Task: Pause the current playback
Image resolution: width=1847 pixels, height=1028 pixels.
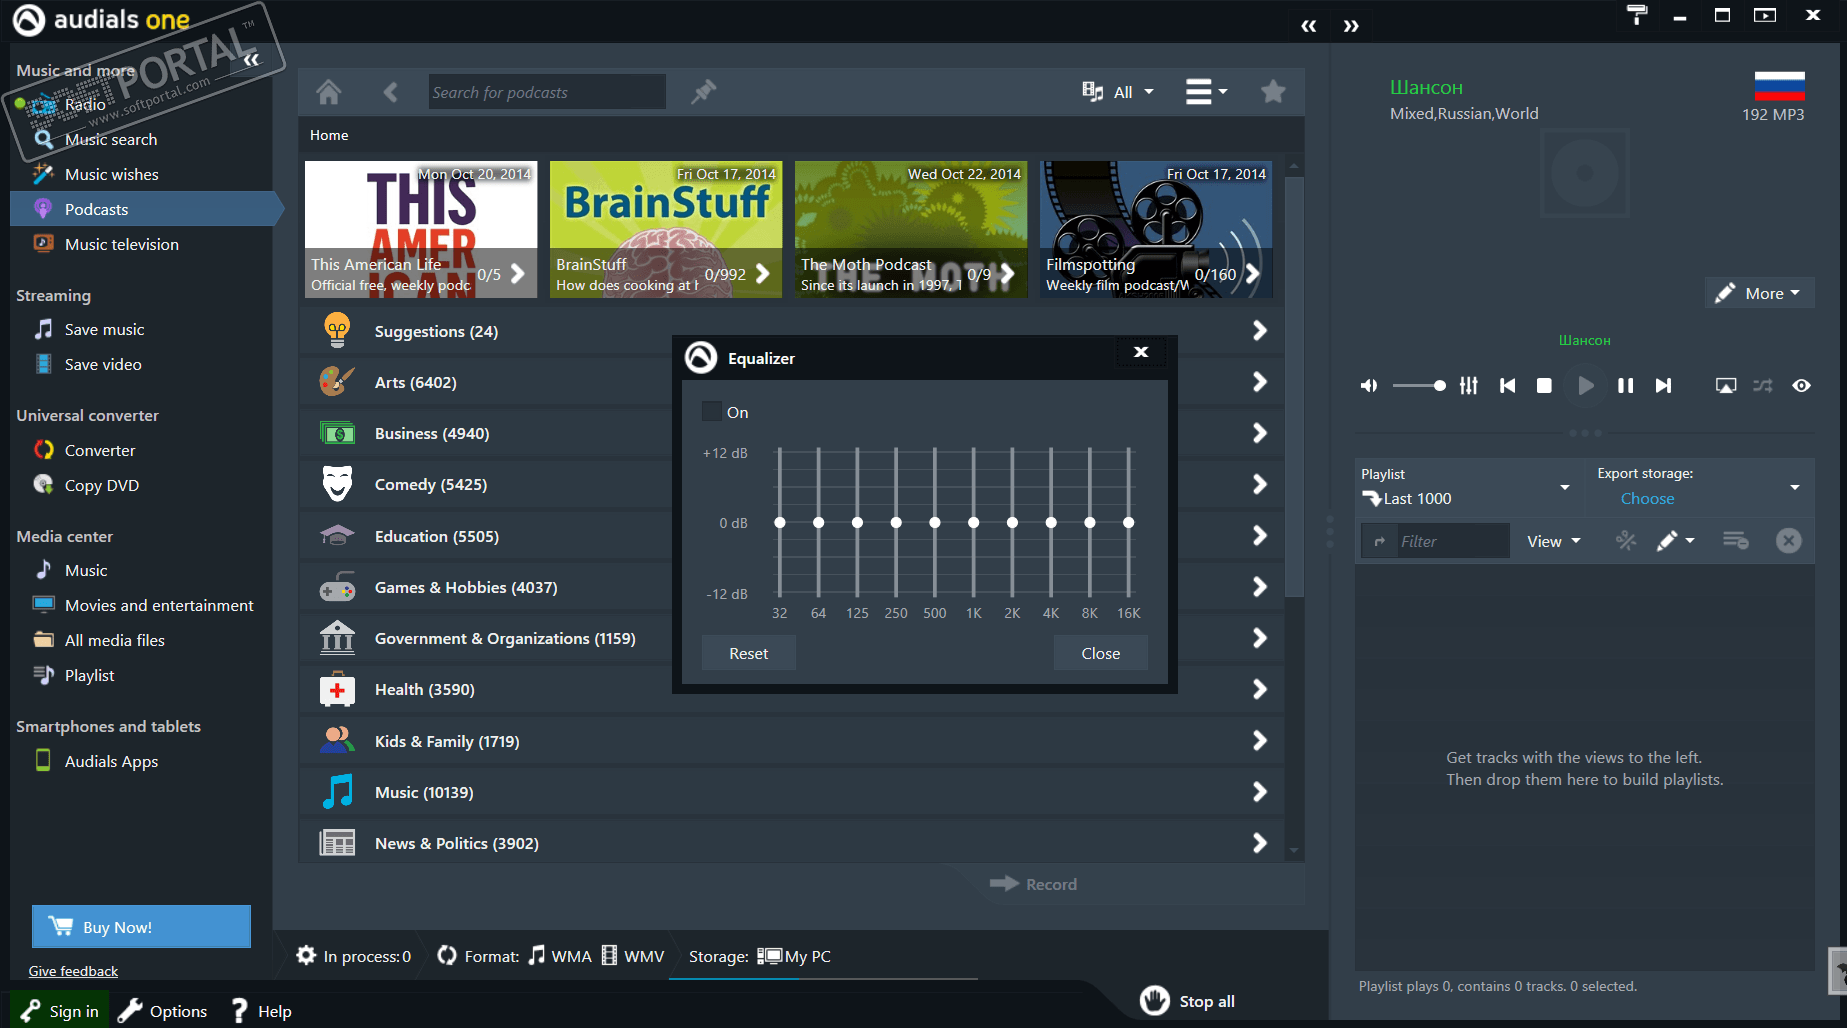Action: (x=1626, y=385)
